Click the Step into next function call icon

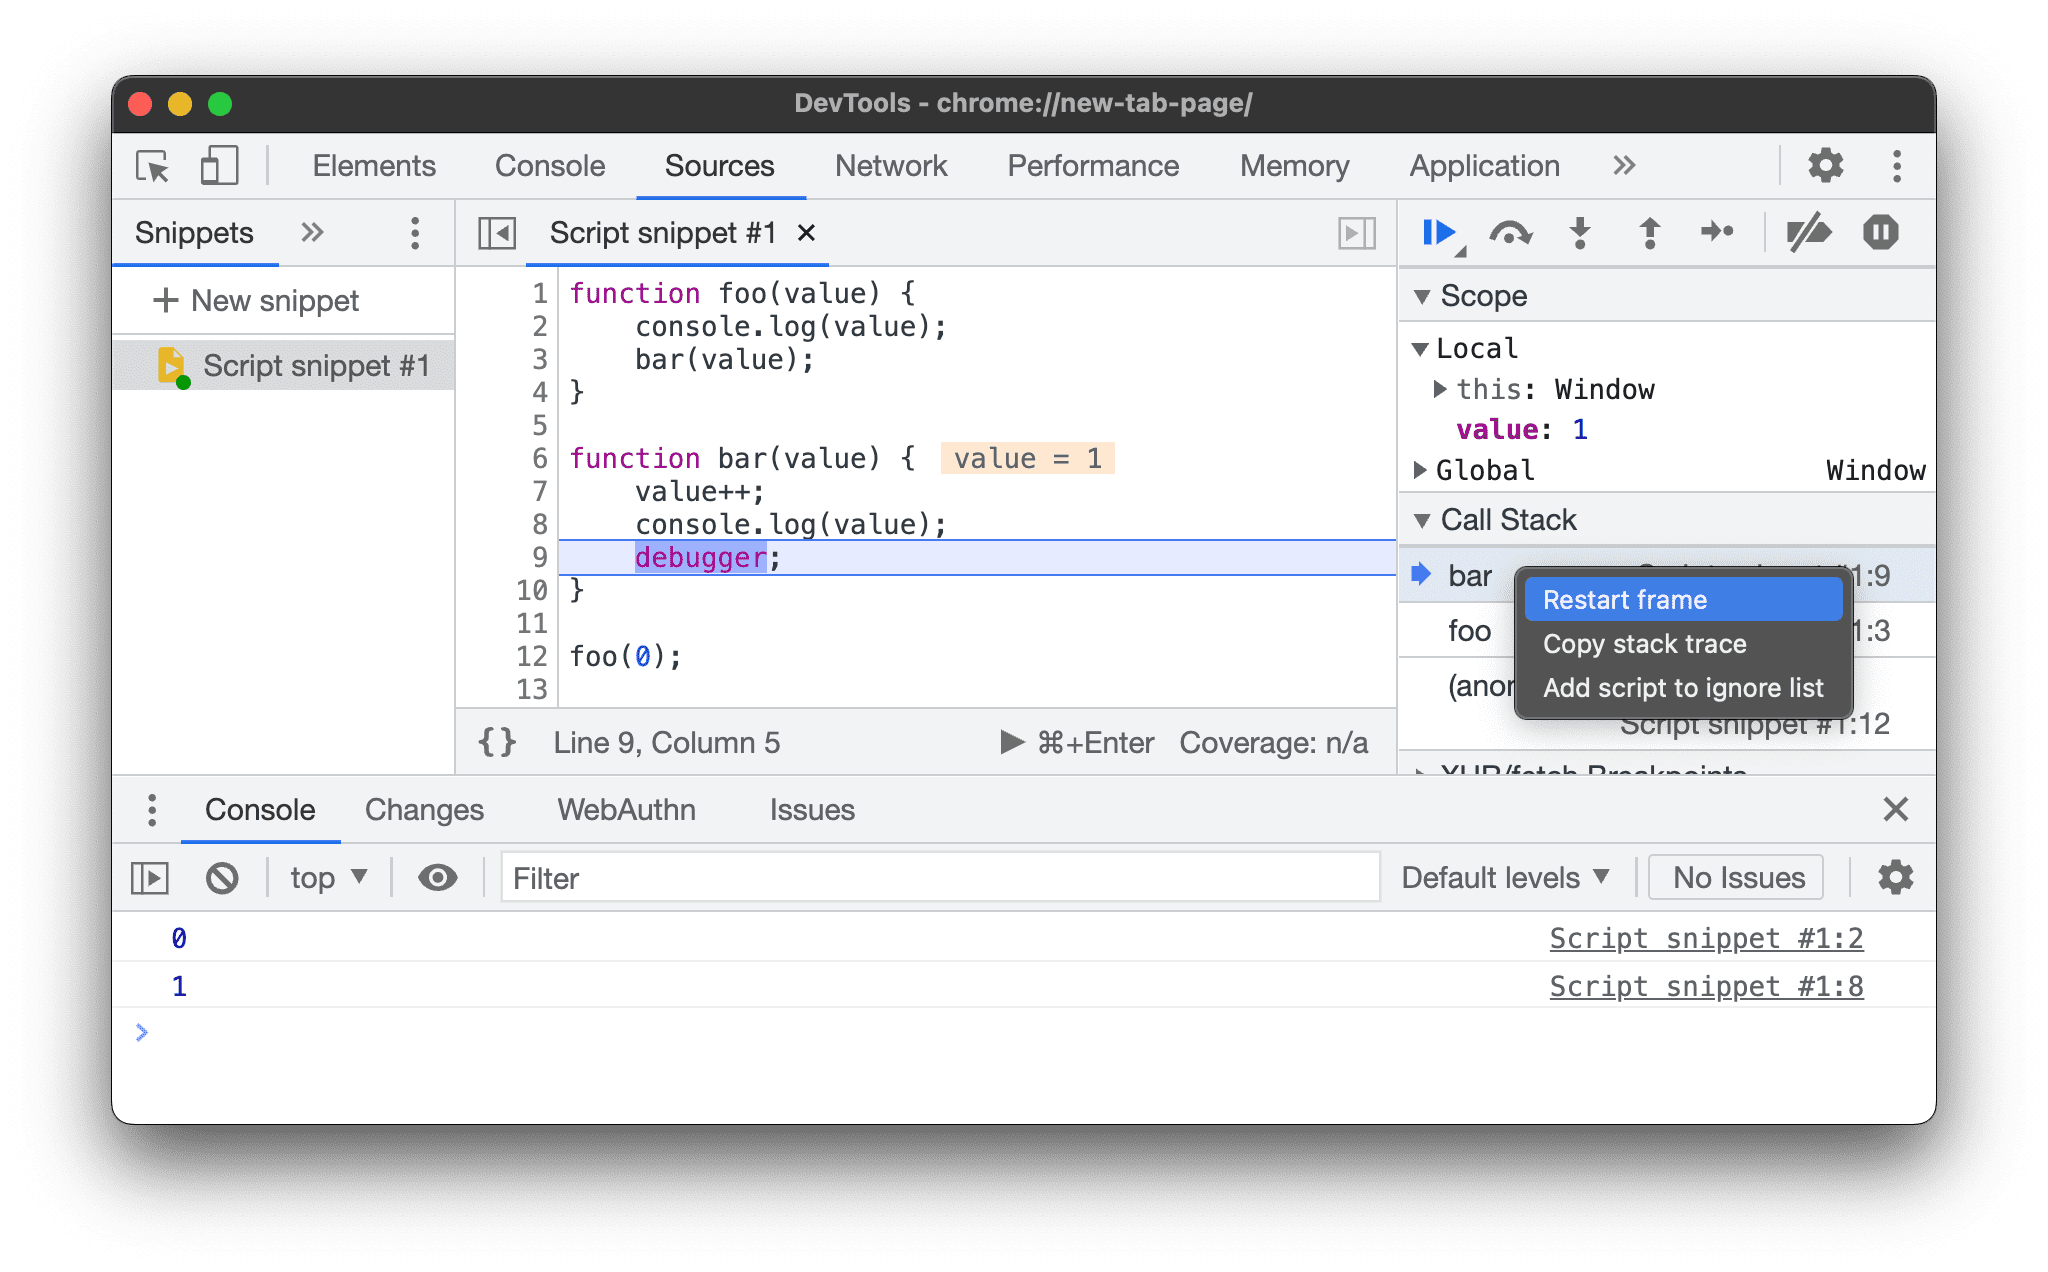click(x=1579, y=233)
